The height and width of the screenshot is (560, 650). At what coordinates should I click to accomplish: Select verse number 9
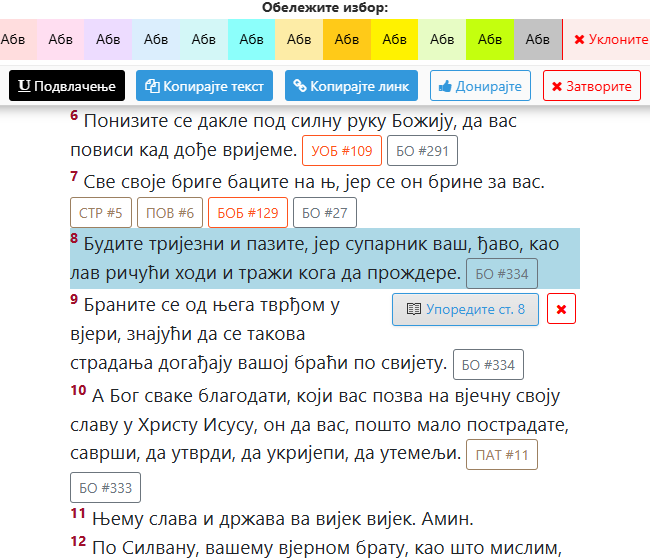pyautogui.click(x=74, y=299)
